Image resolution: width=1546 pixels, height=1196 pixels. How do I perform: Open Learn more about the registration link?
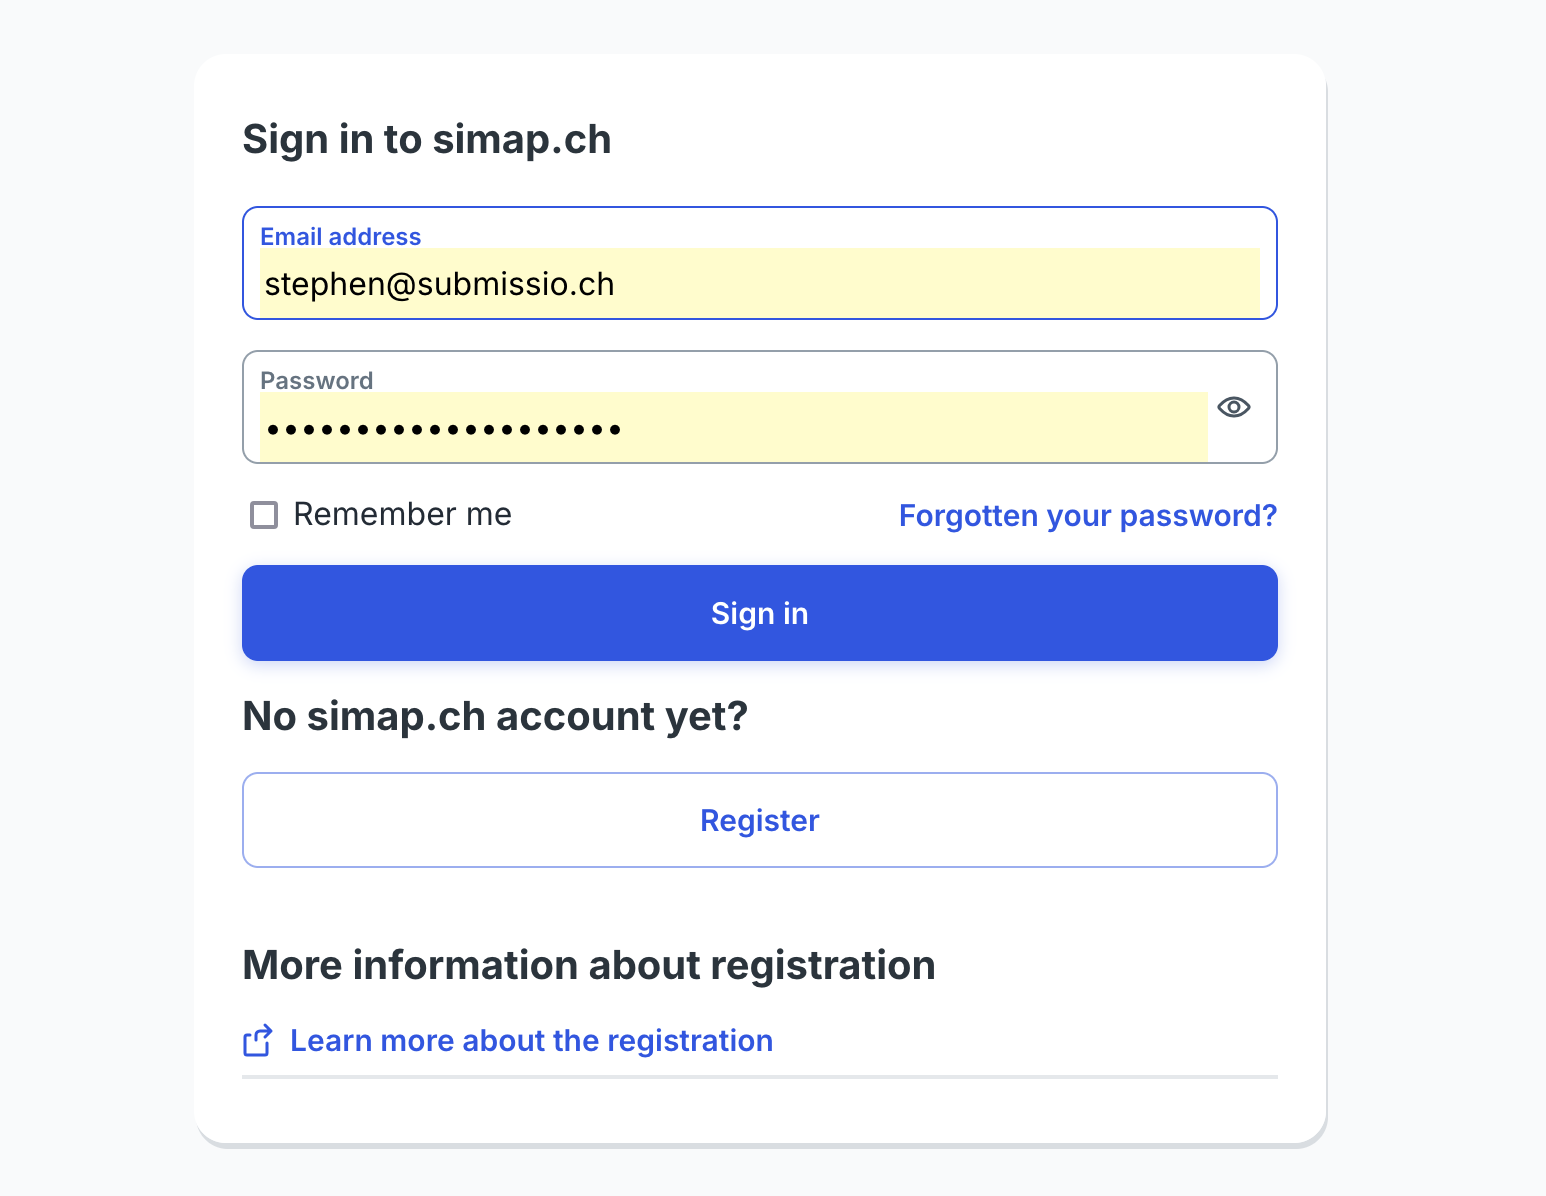pos(531,1041)
